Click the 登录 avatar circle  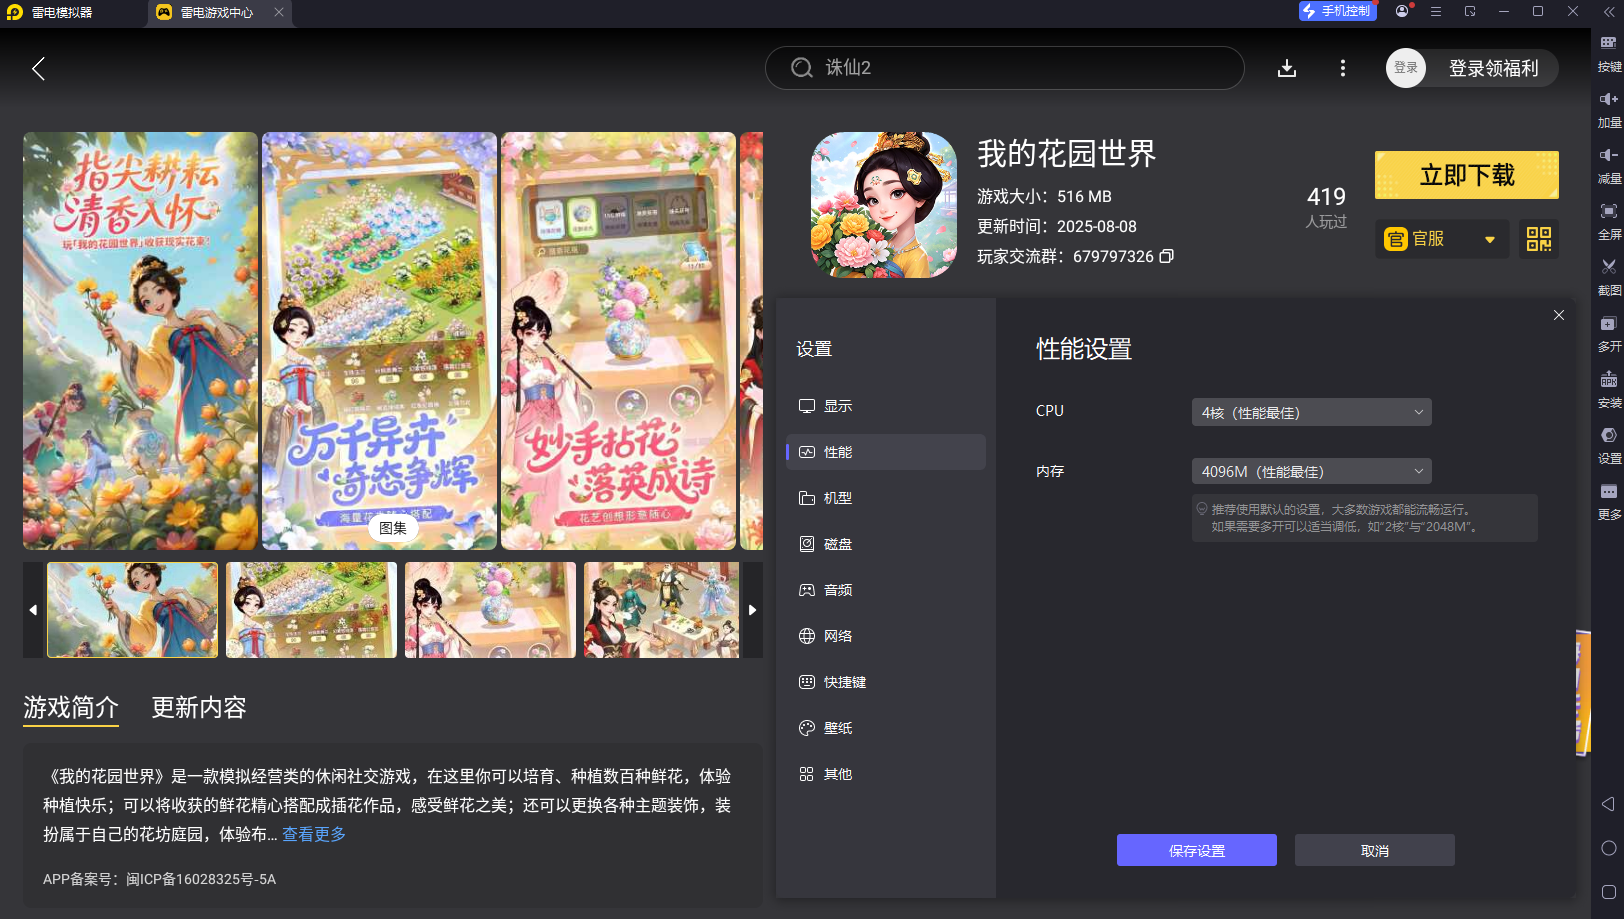pyautogui.click(x=1406, y=68)
